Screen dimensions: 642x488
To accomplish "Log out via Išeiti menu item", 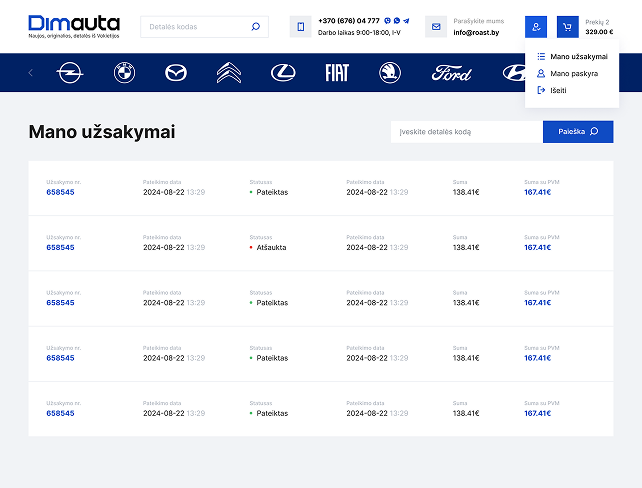I will click(557, 90).
